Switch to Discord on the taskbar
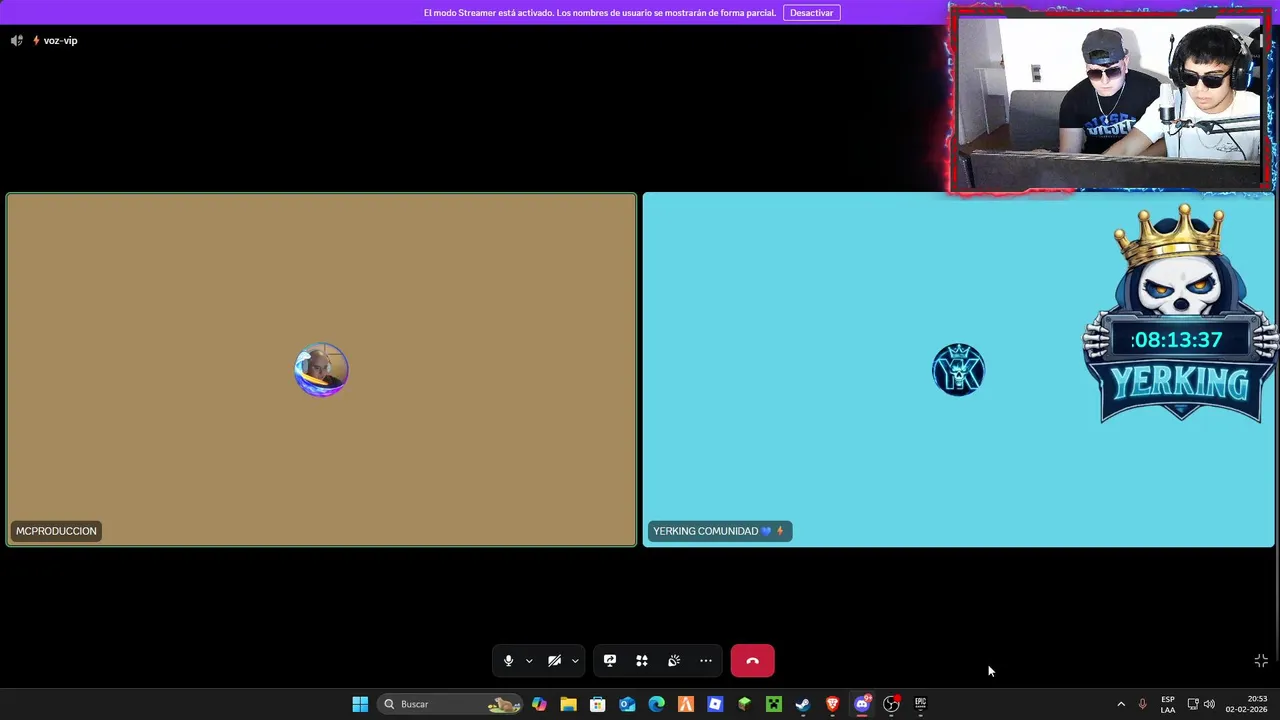Screen dimensions: 1280x720 pos(862,704)
